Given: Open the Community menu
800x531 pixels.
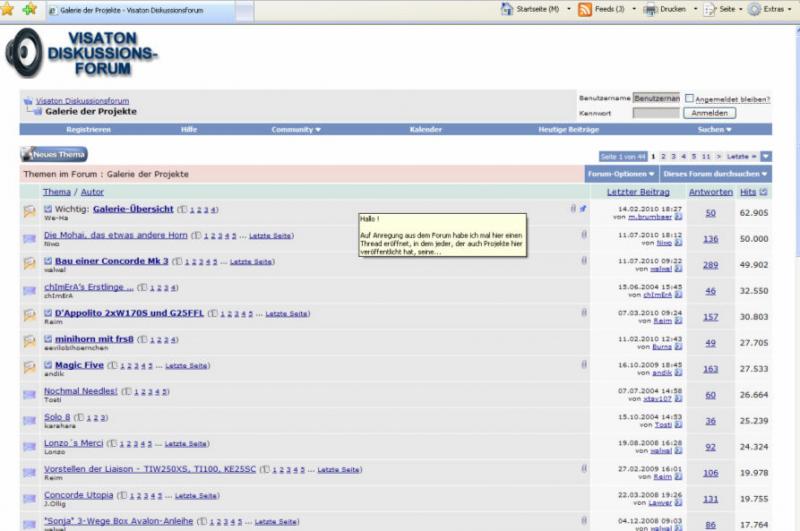Looking at the screenshot, I should tap(295, 130).
